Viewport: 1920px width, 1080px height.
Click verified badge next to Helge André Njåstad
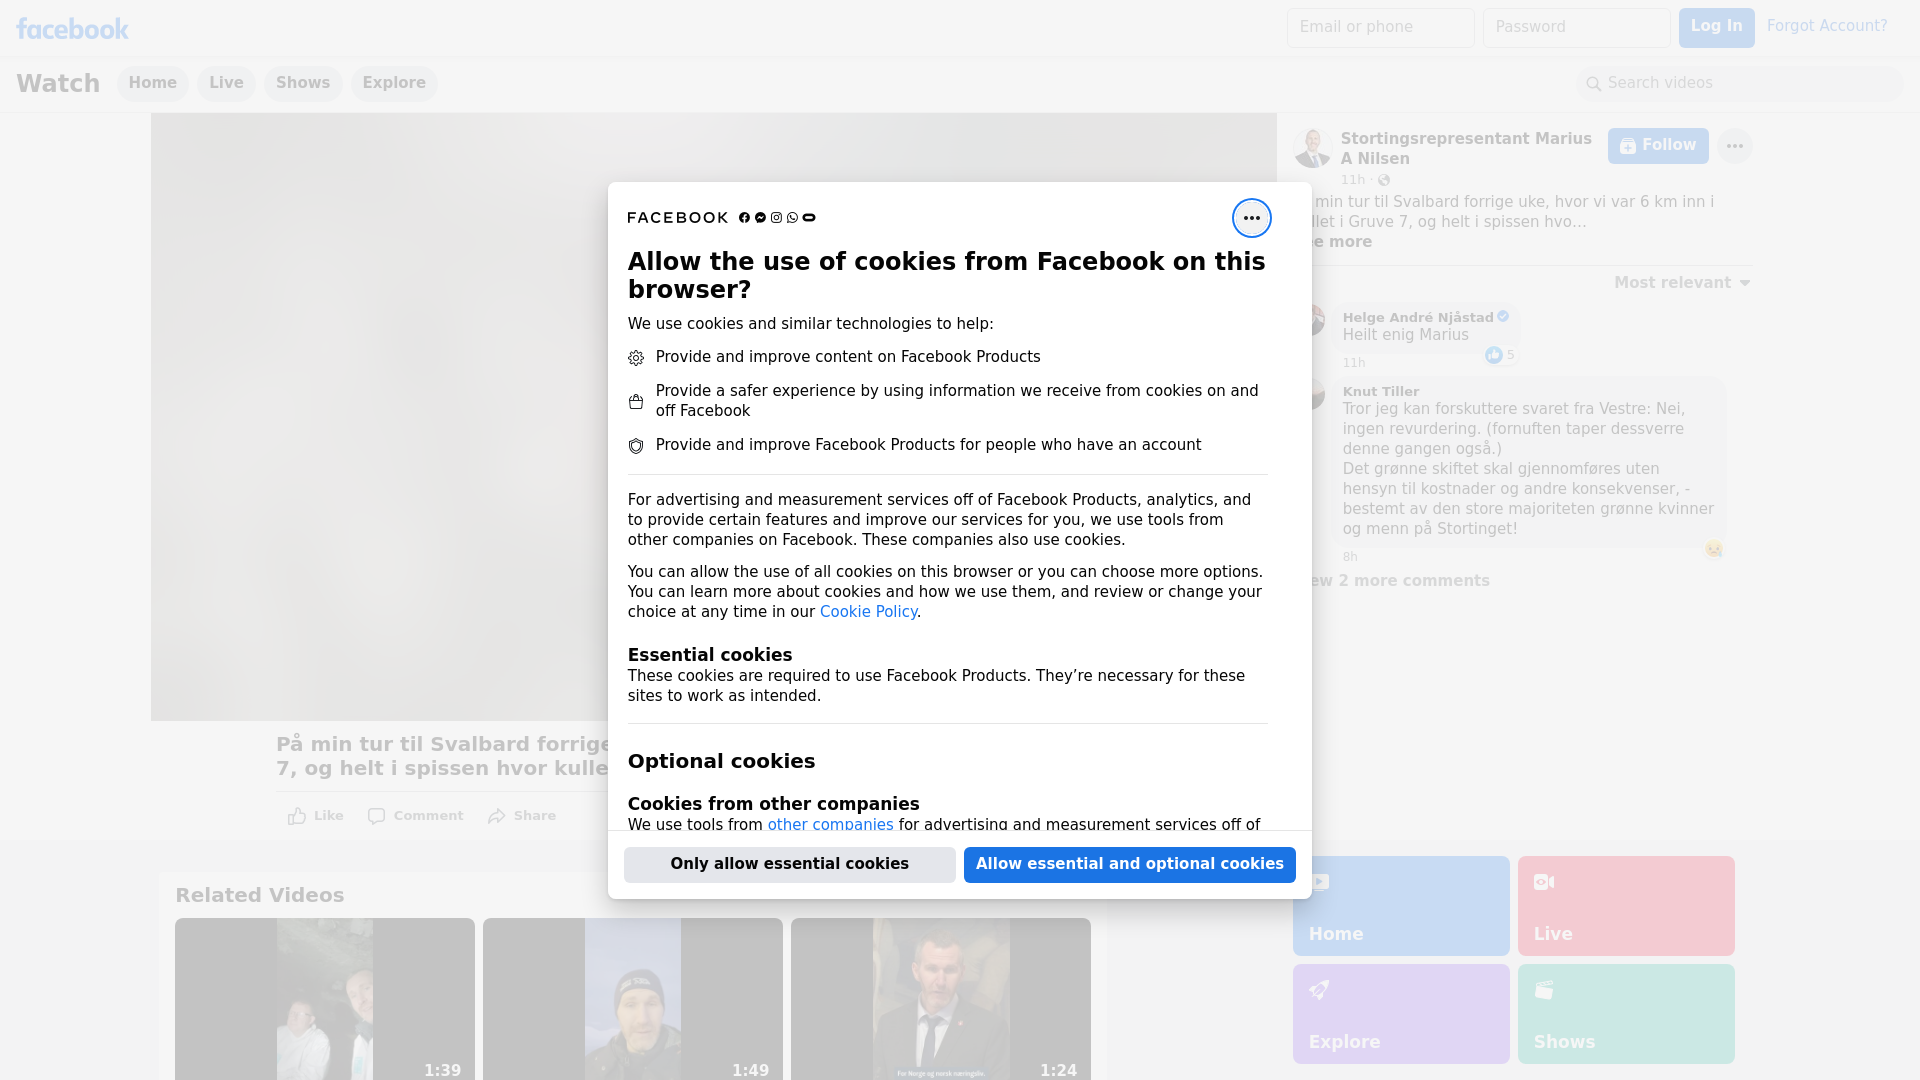click(1503, 316)
